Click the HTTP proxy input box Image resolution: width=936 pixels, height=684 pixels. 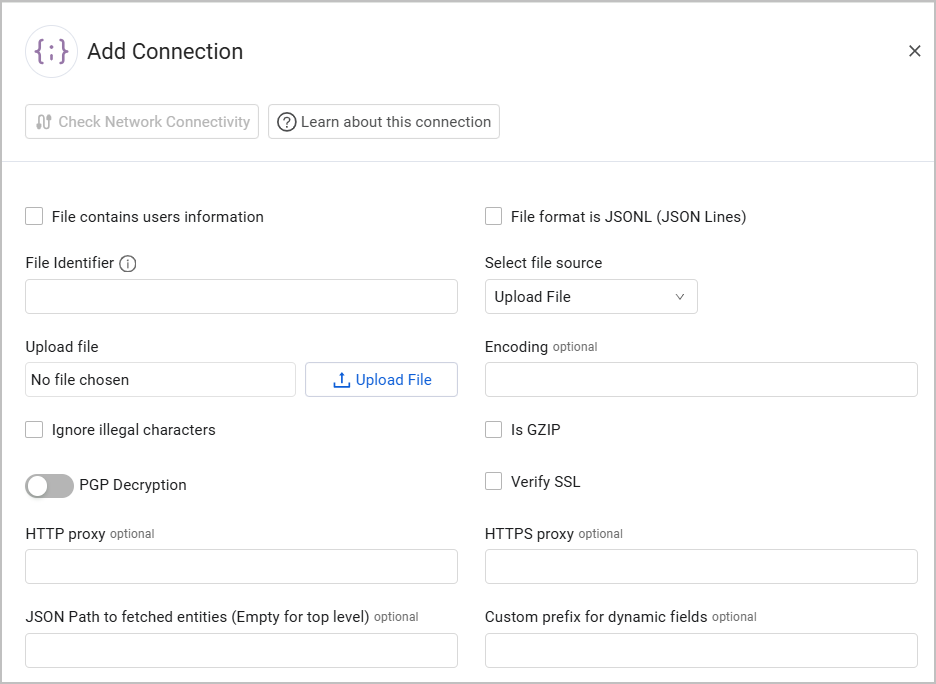pos(241,567)
